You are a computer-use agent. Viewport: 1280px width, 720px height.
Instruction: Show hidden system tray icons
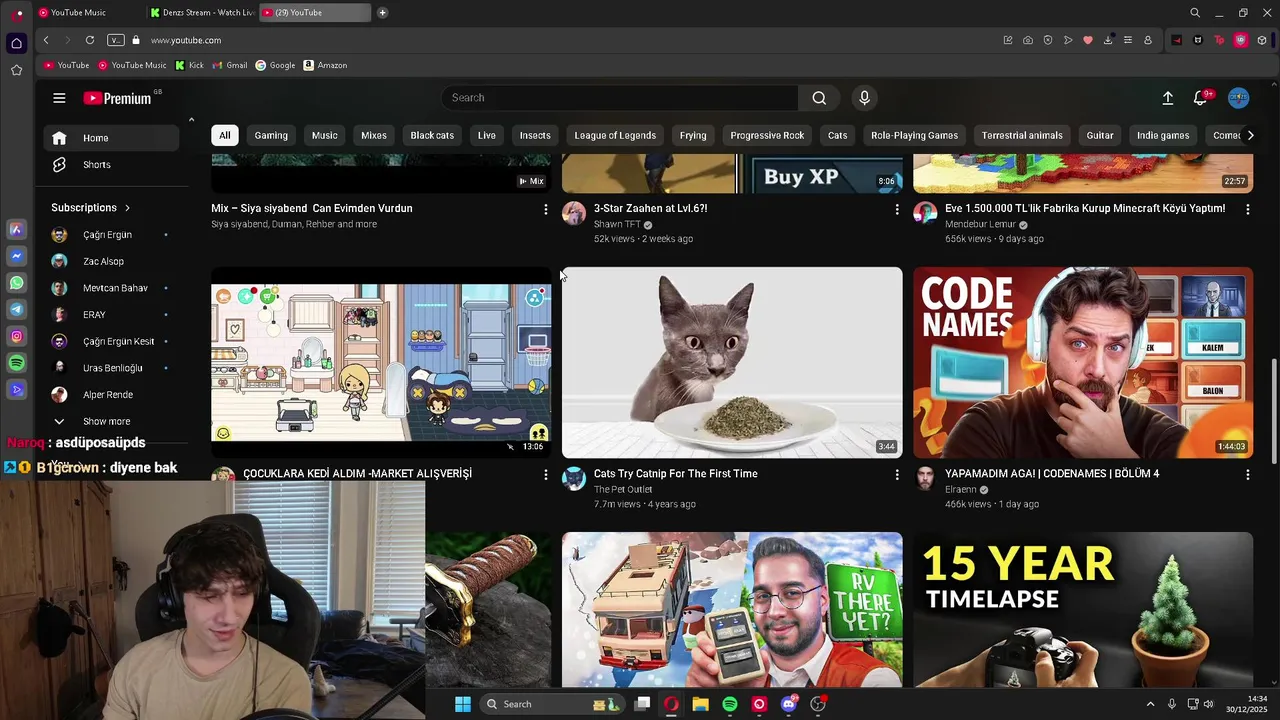[x=1150, y=704]
